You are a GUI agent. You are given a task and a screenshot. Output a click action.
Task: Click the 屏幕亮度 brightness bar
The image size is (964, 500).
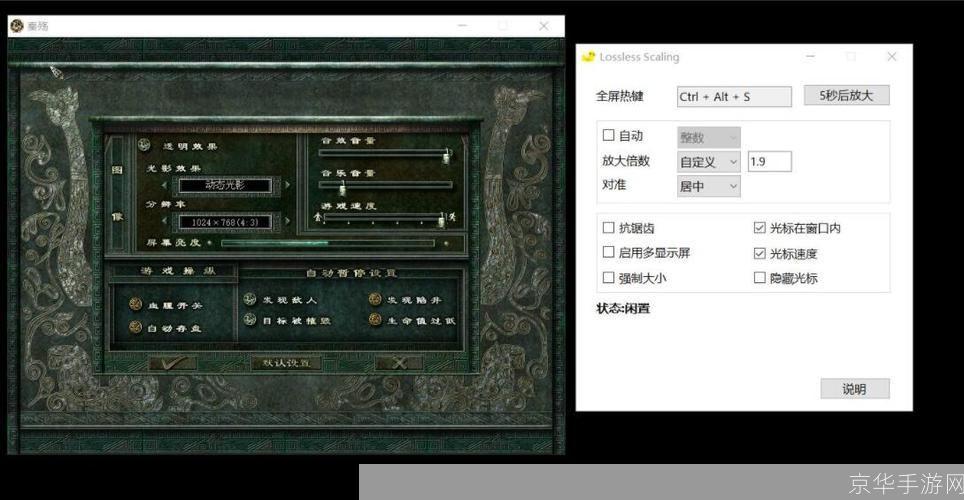328,243
